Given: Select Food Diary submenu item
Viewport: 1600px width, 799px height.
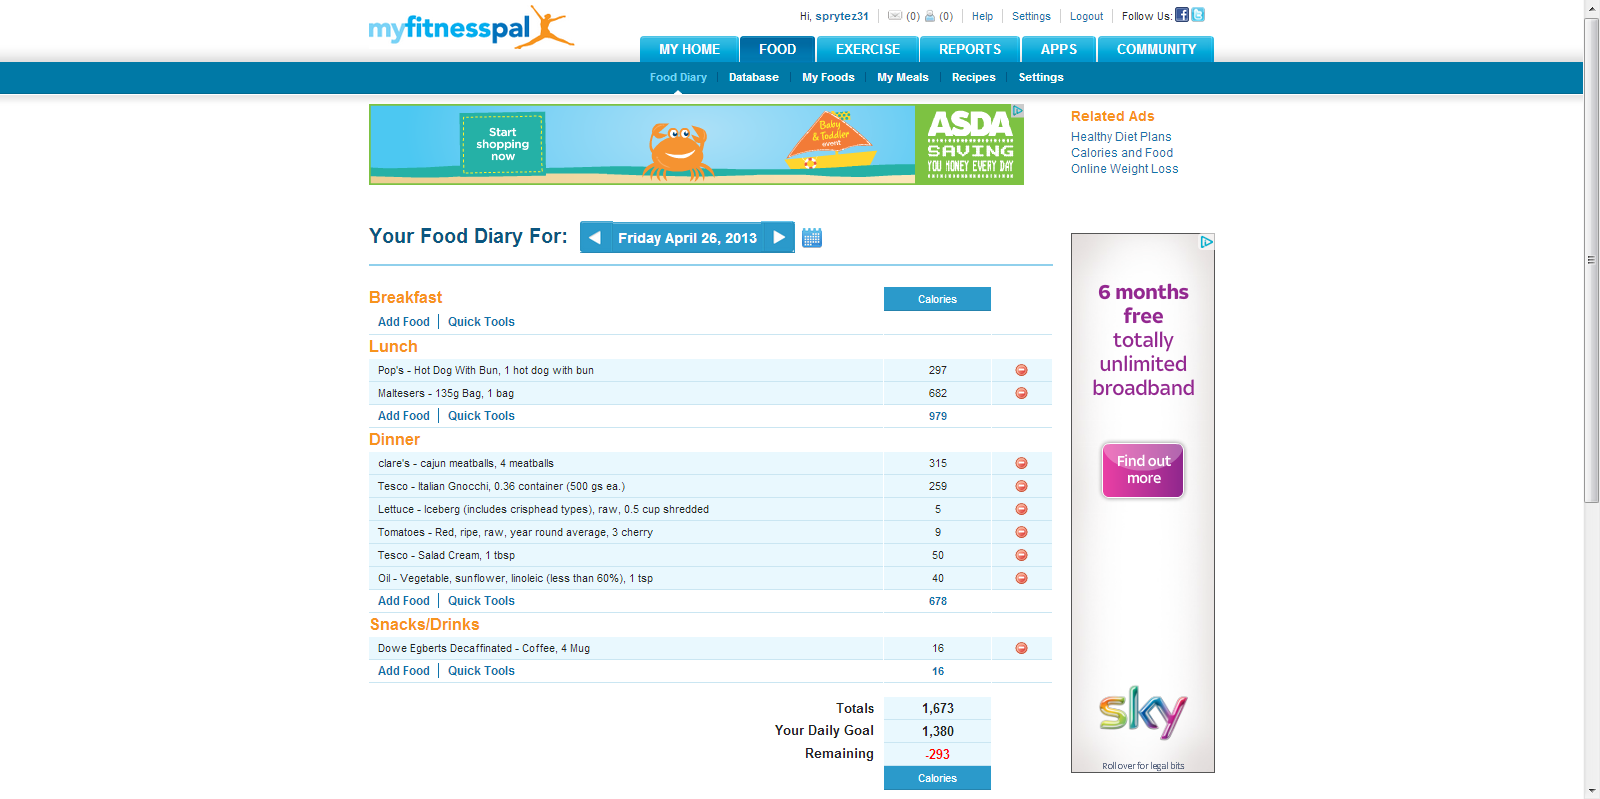Looking at the screenshot, I should [x=678, y=77].
